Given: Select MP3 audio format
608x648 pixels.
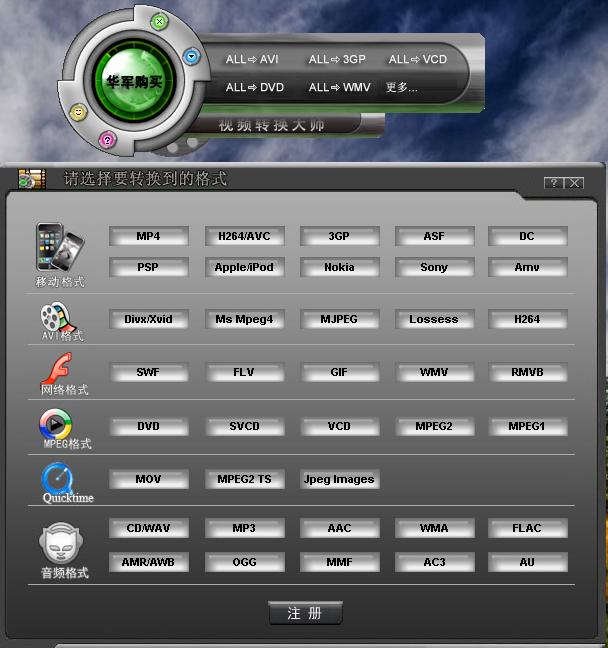Looking at the screenshot, I should click(x=244, y=528).
